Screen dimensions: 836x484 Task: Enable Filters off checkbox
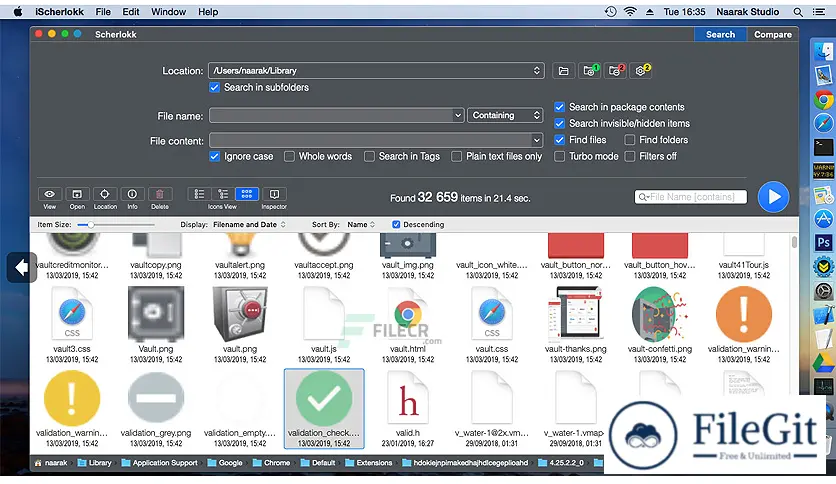coord(630,157)
